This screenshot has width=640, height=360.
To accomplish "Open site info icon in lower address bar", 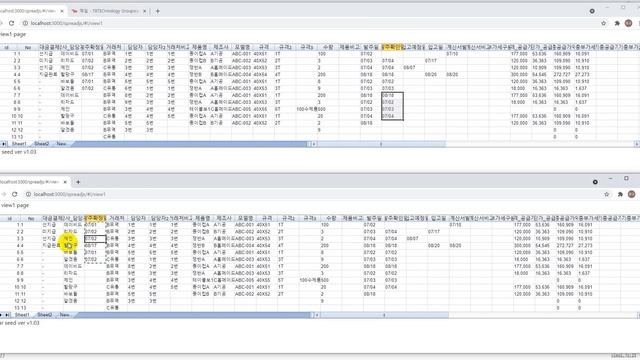I will tap(28, 194).
